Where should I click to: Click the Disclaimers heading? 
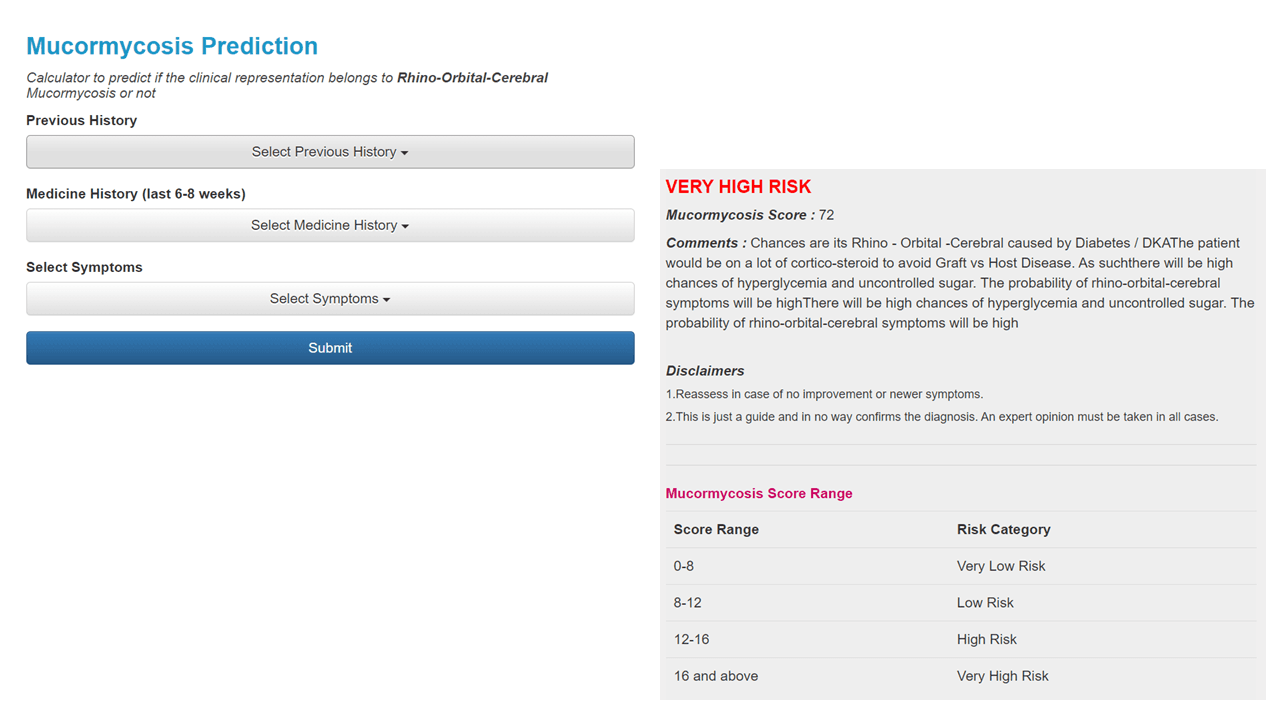705,370
